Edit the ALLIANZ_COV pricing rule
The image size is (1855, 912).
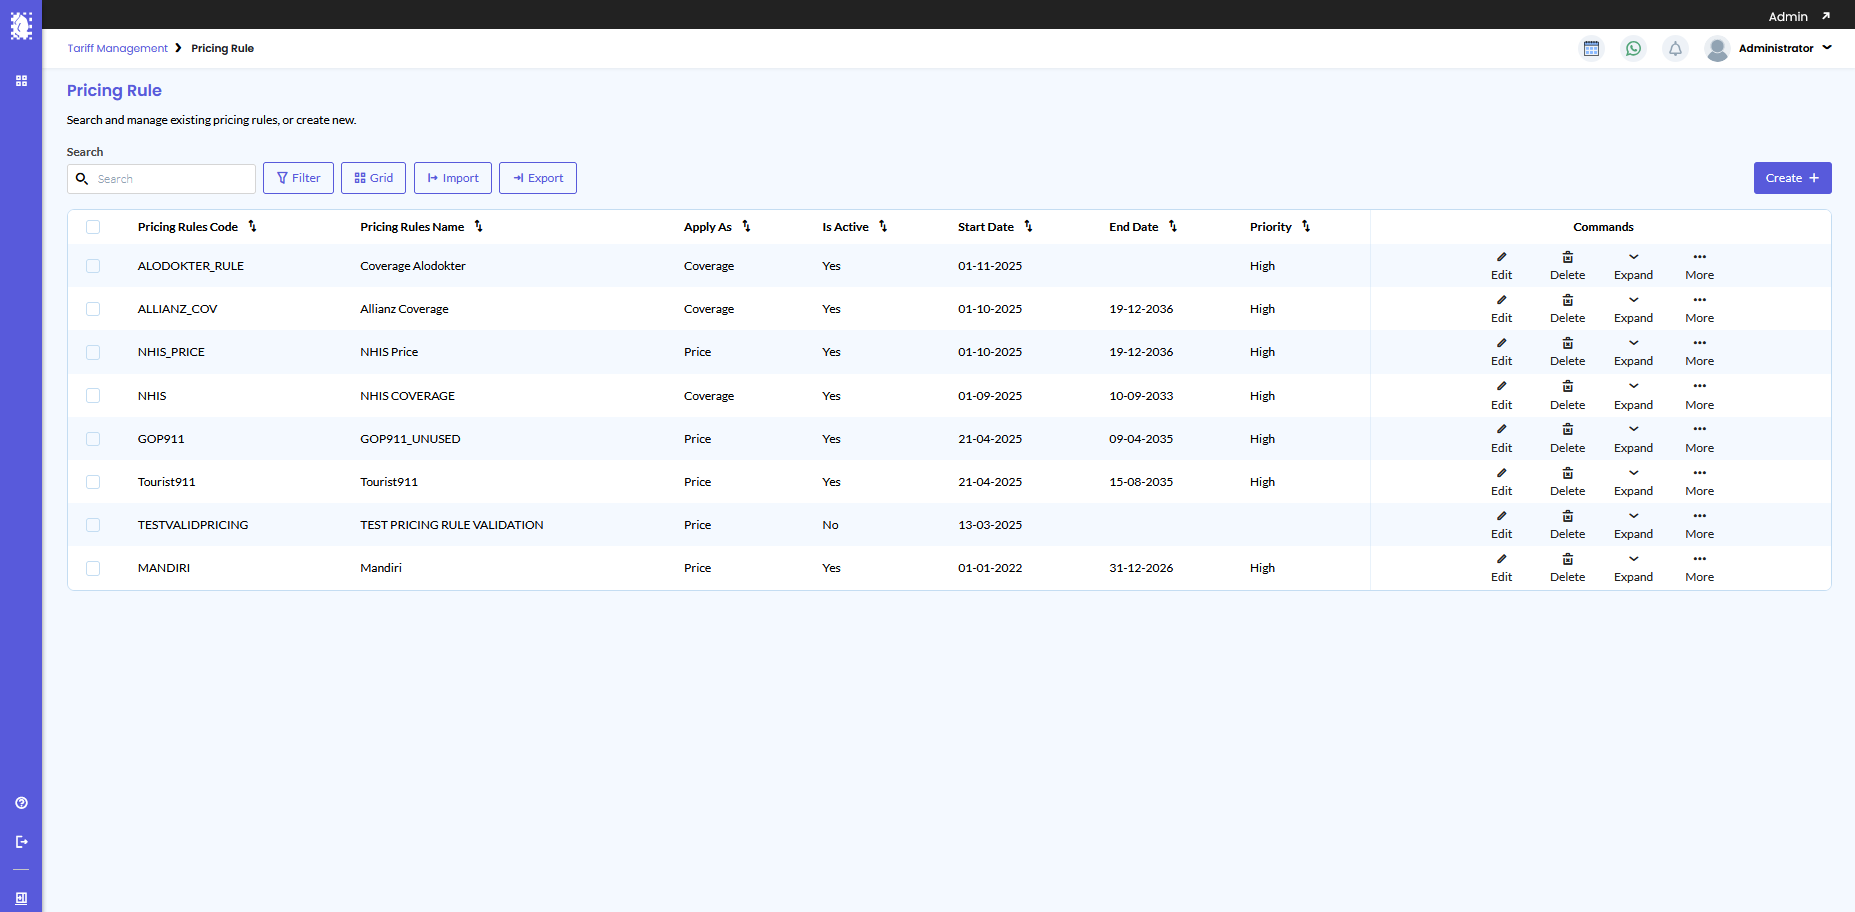click(x=1501, y=309)
